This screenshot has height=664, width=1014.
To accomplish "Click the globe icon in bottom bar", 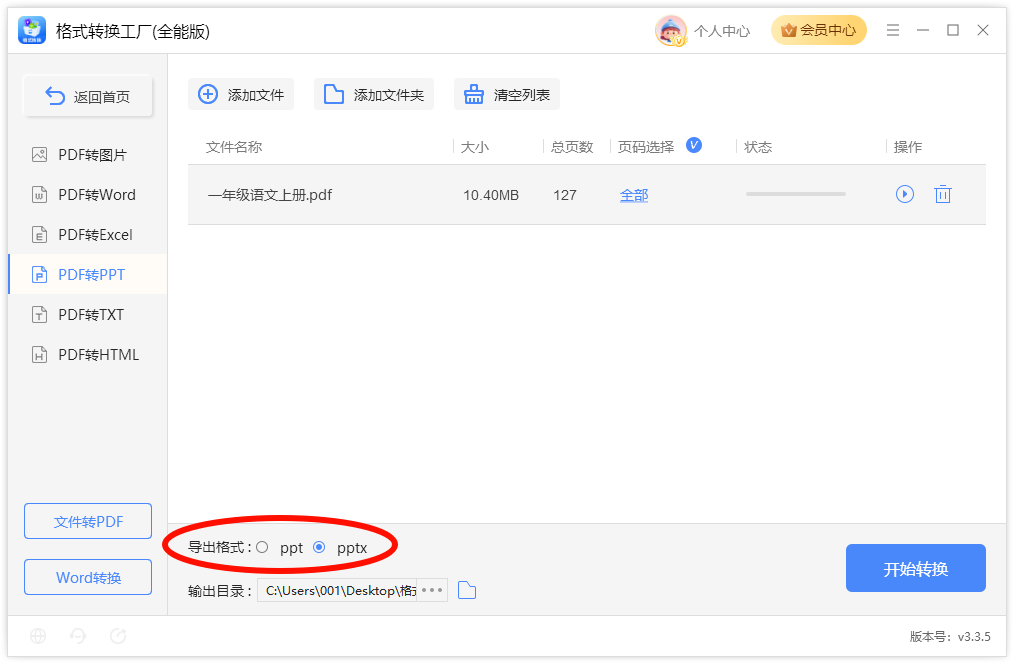I will point(38,636).
